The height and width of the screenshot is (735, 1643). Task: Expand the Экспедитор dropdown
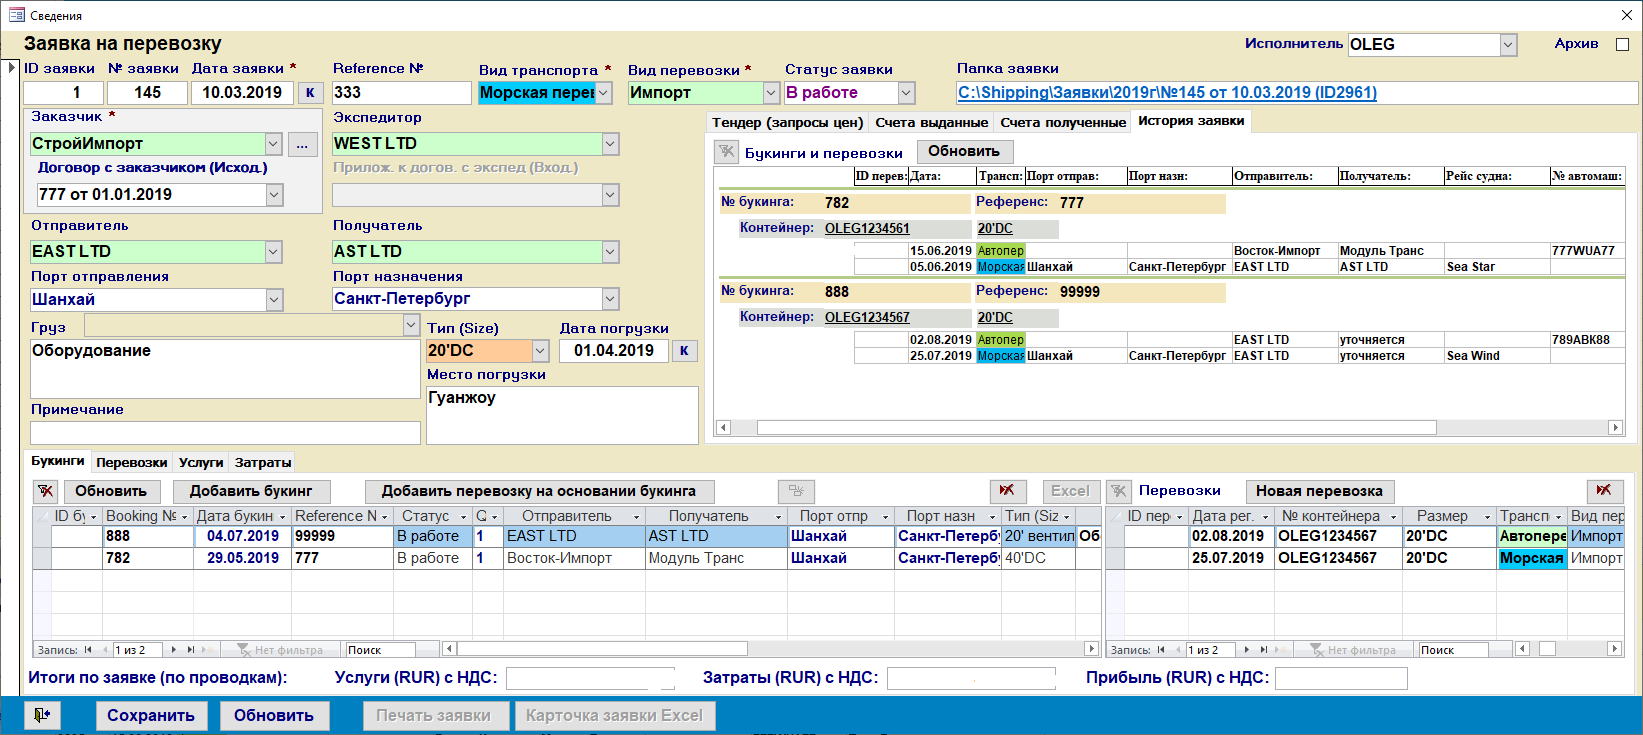(610, 144)
